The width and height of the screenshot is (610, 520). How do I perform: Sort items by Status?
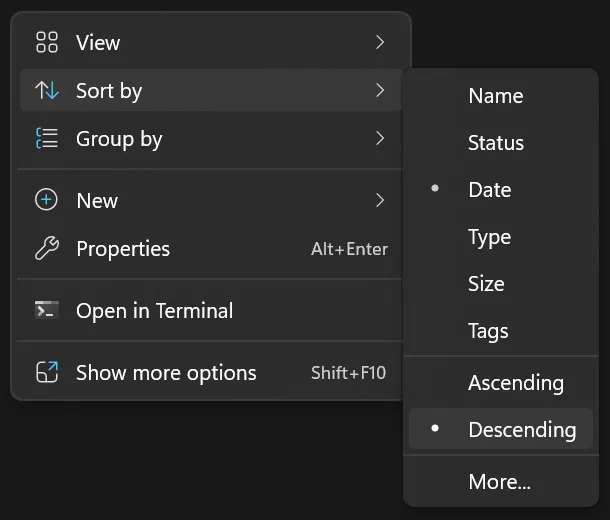[x=495, y=143]
